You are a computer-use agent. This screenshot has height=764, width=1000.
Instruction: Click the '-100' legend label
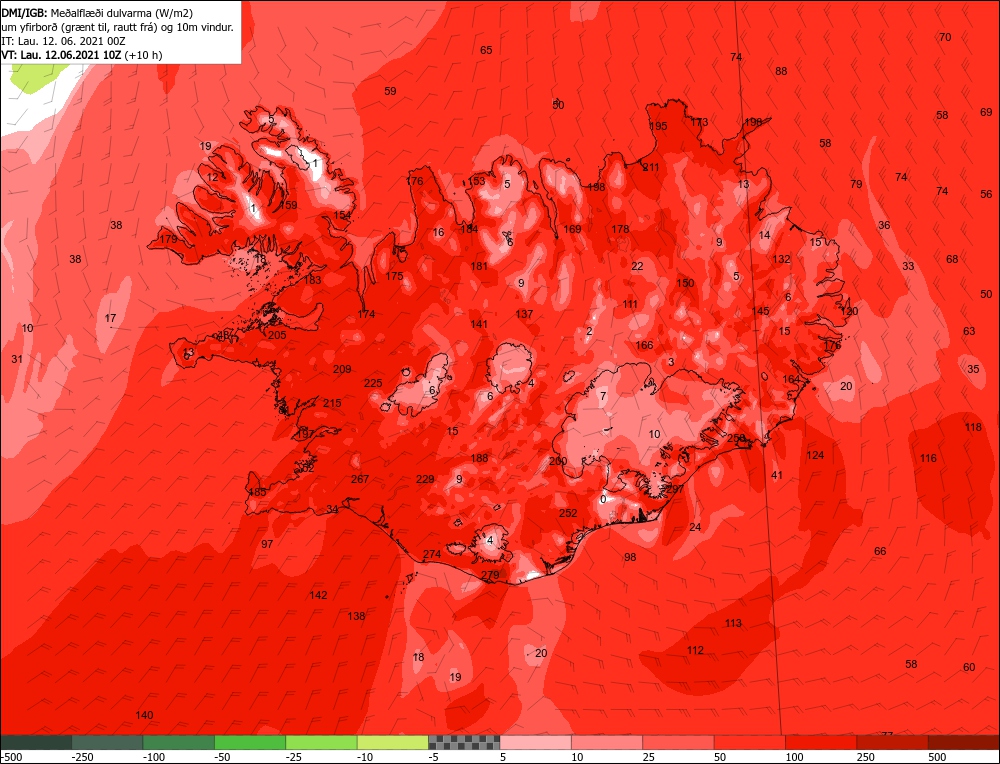(x=154, y=757)
